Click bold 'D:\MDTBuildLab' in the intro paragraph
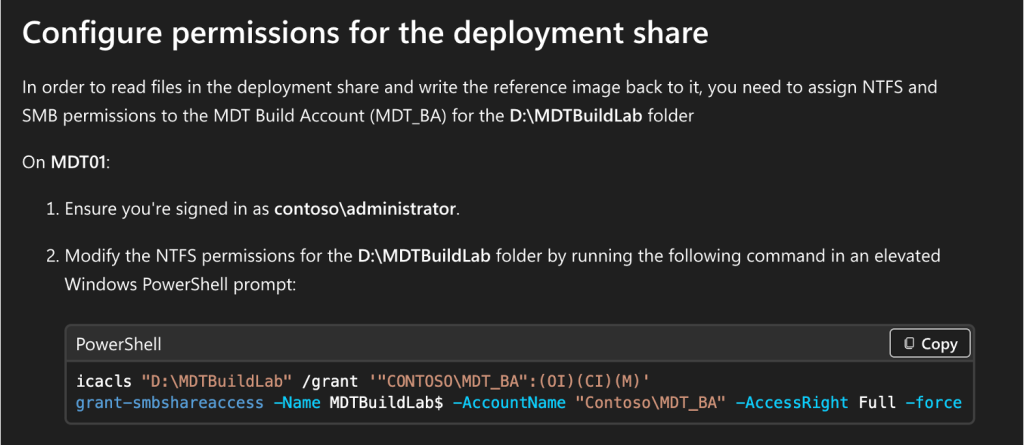1024x445 pixels. tap(560, 116)
